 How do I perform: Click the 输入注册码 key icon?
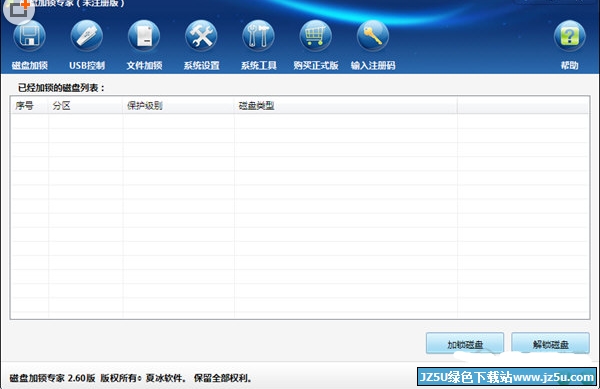[x=373, y=36]
